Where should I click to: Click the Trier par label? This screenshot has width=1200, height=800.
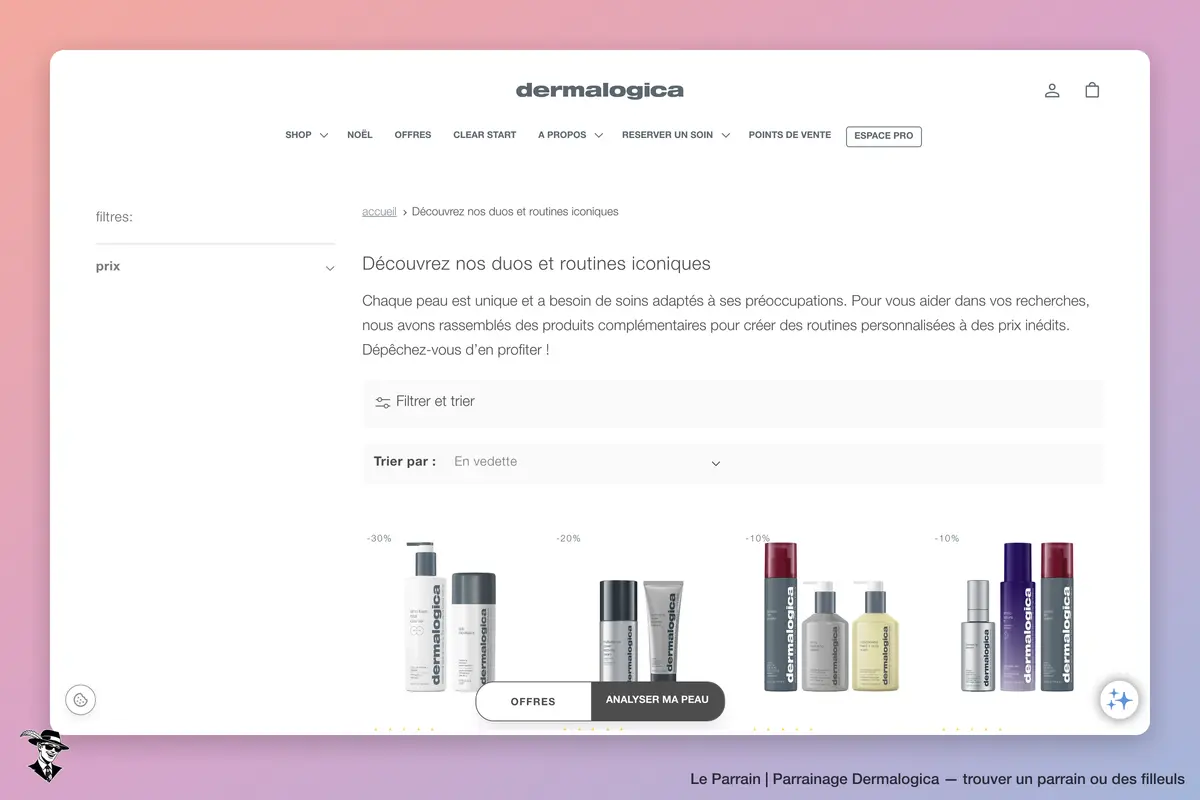(x=405, y=462)
